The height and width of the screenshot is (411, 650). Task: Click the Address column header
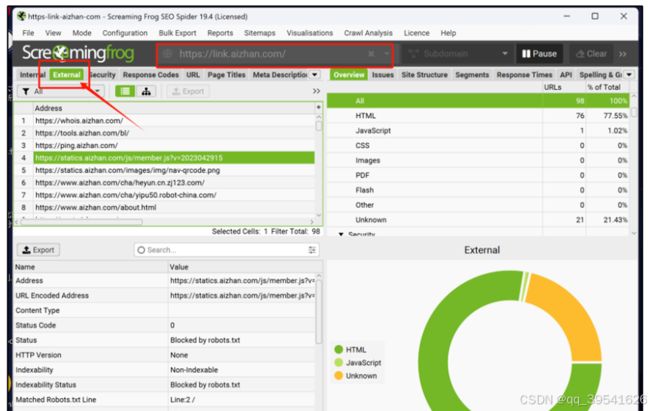173,108
